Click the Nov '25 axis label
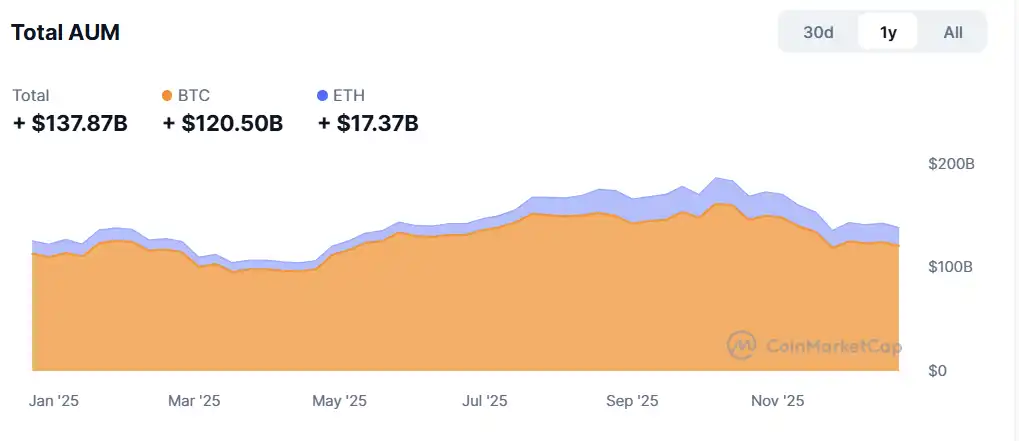Viewport: 1019px width, 441px height. [x=777, y=401]
